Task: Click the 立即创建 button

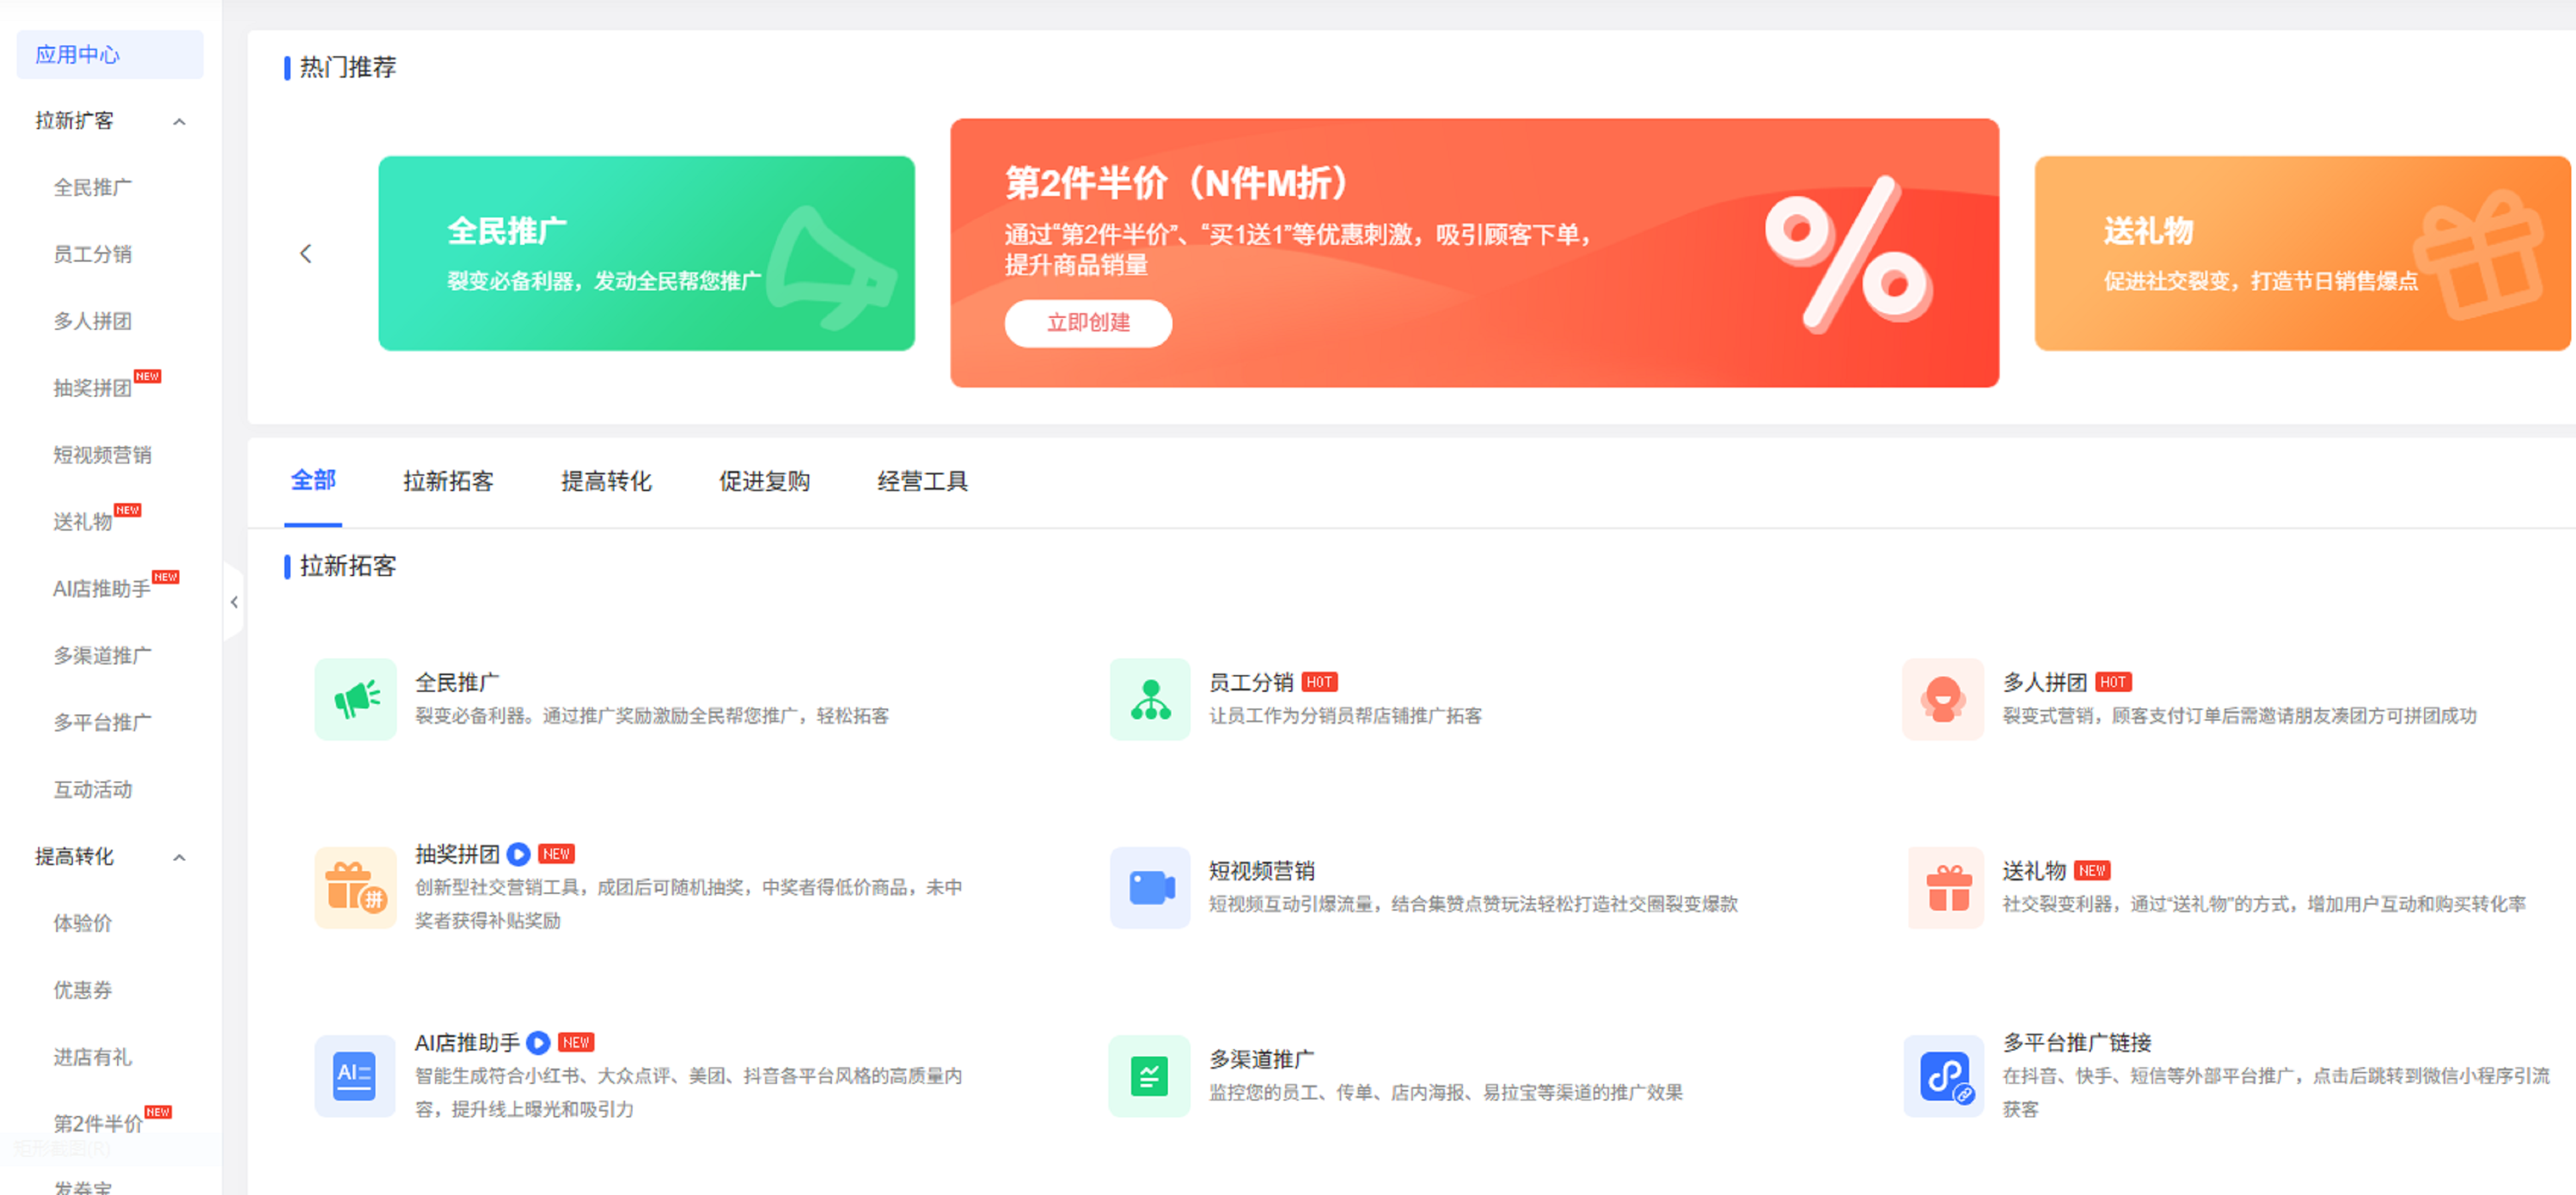Action: 1087,323
